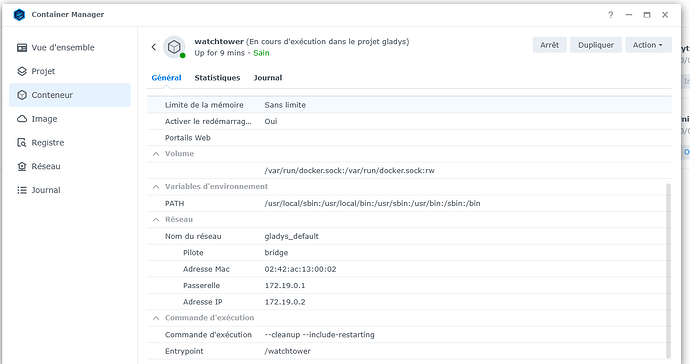Select Conteneur in the sidebar
Viewport: 690px width, 364px height.
[70, 95]
